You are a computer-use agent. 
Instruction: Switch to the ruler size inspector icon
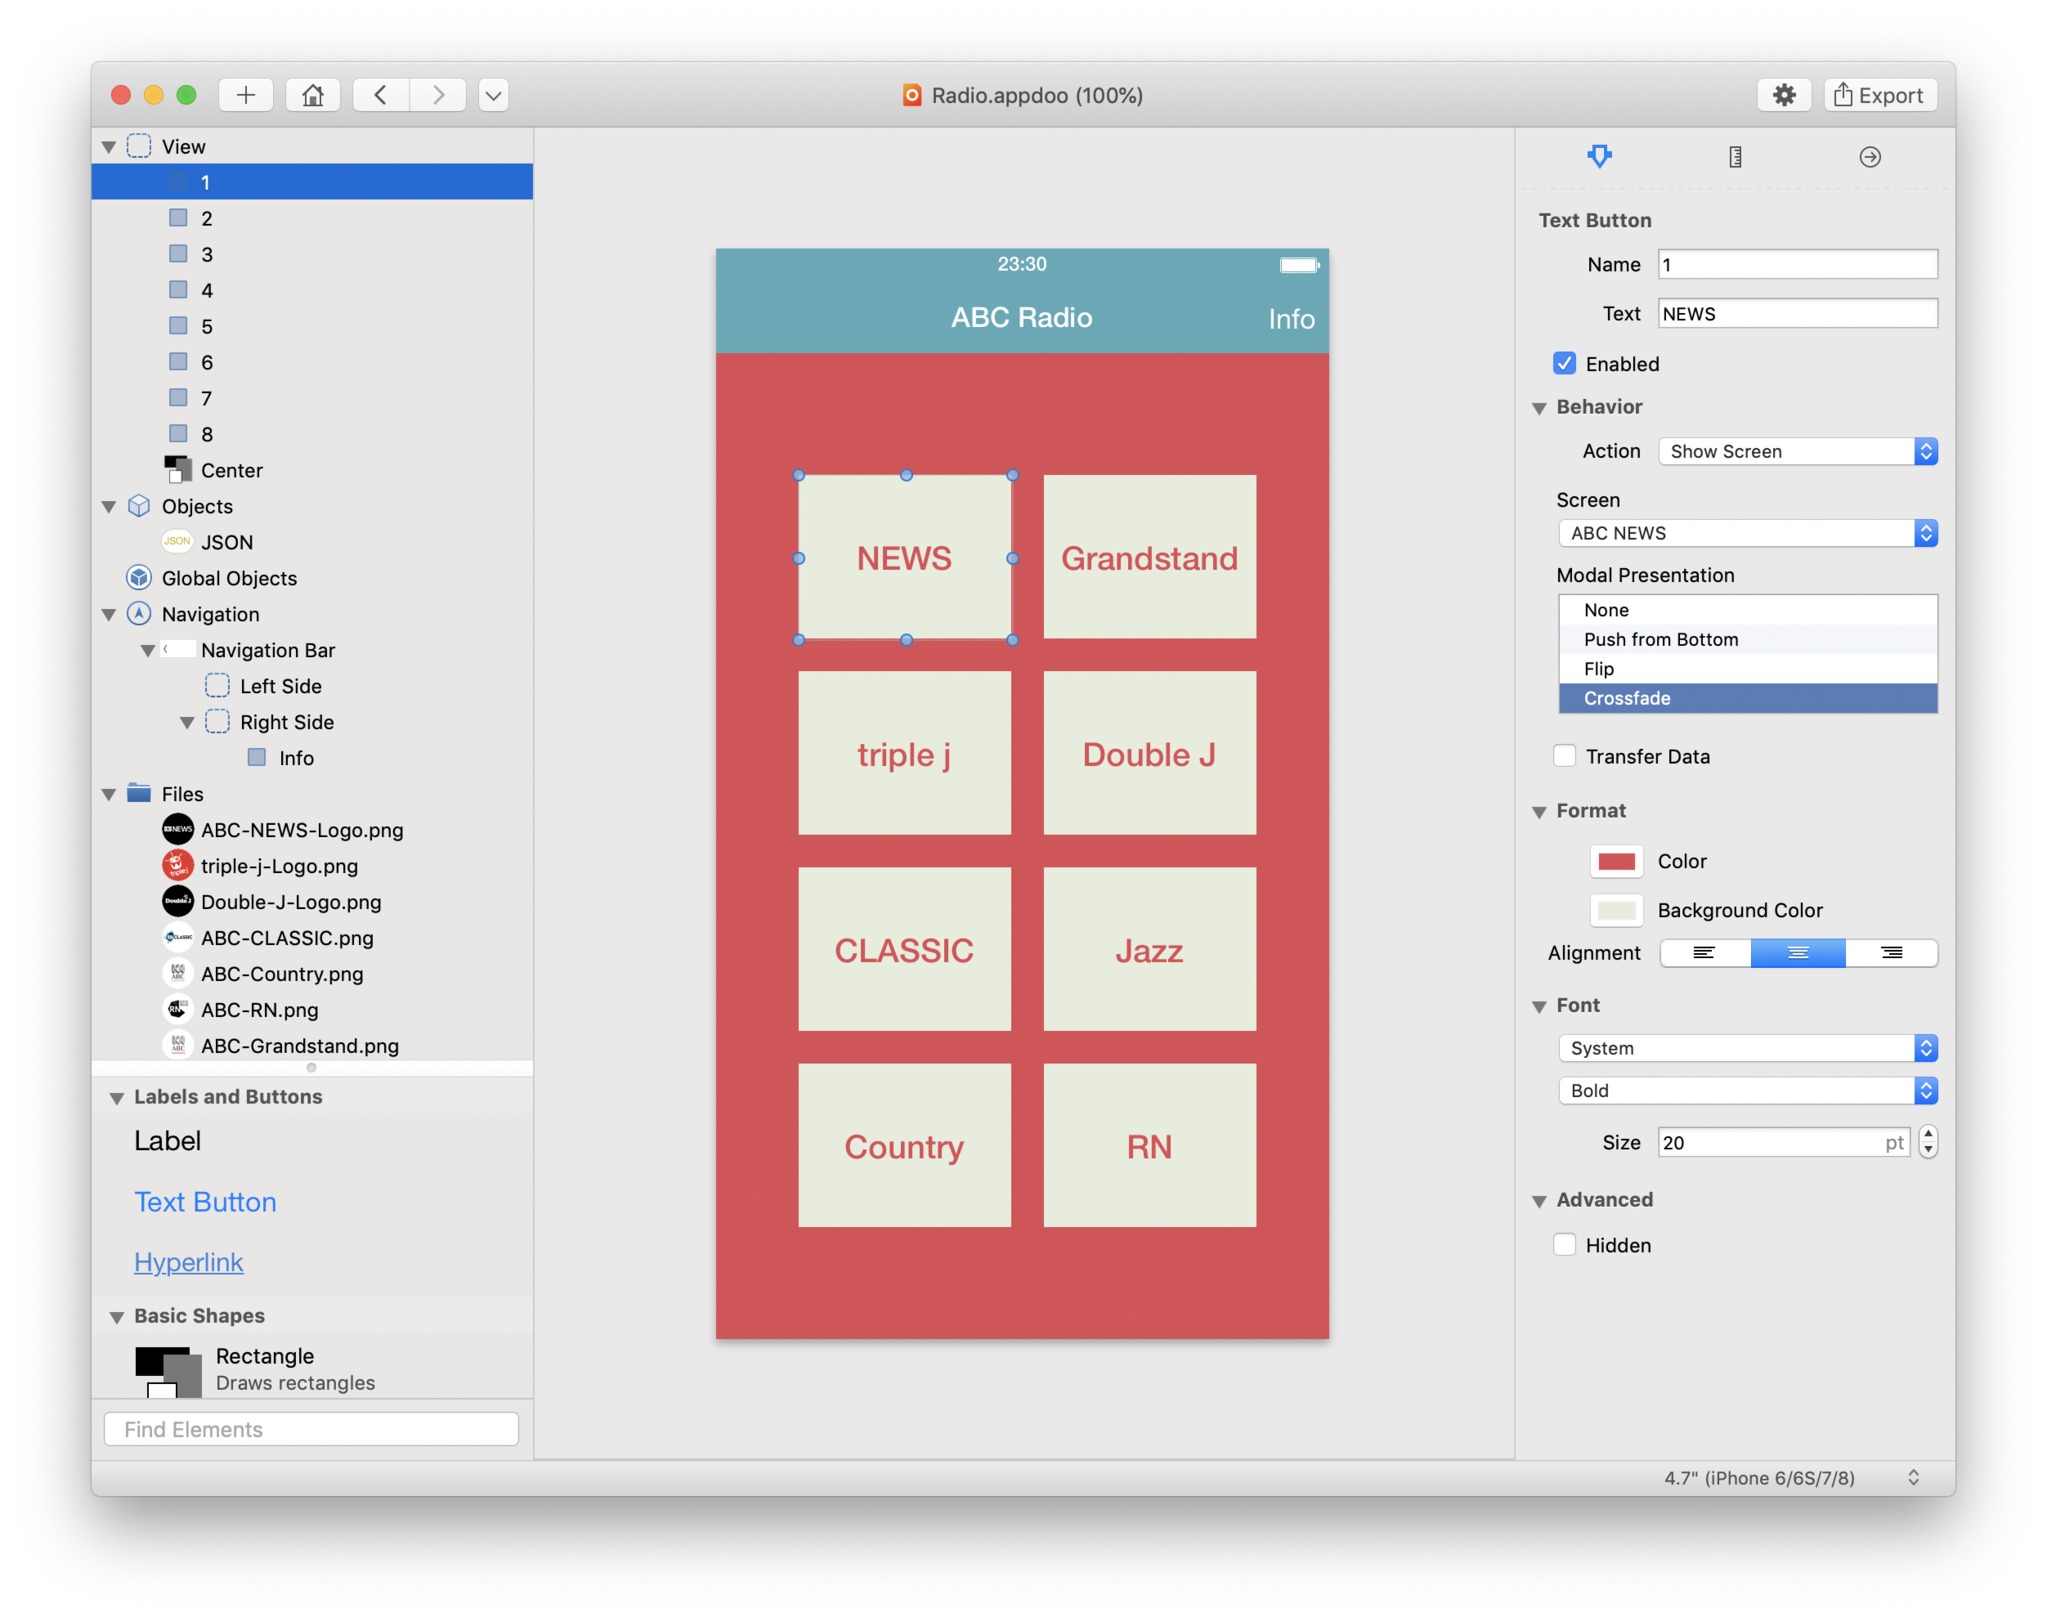[x=1735, y=157]
